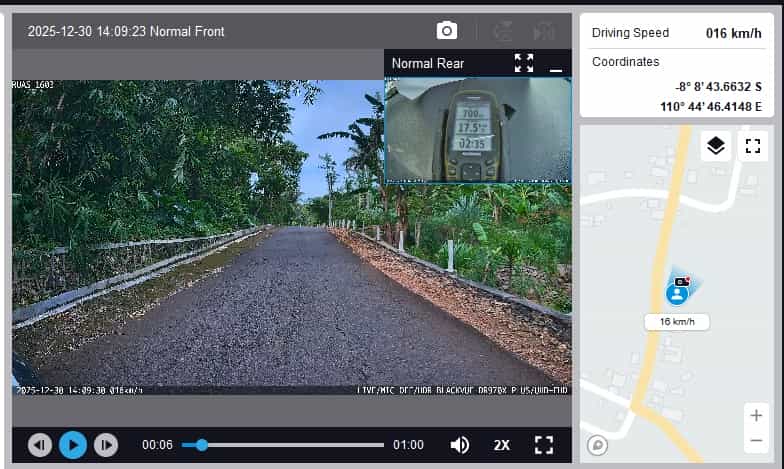Enter fullscreen video playback
Viewport: 784px width, 469px height.
543,445
